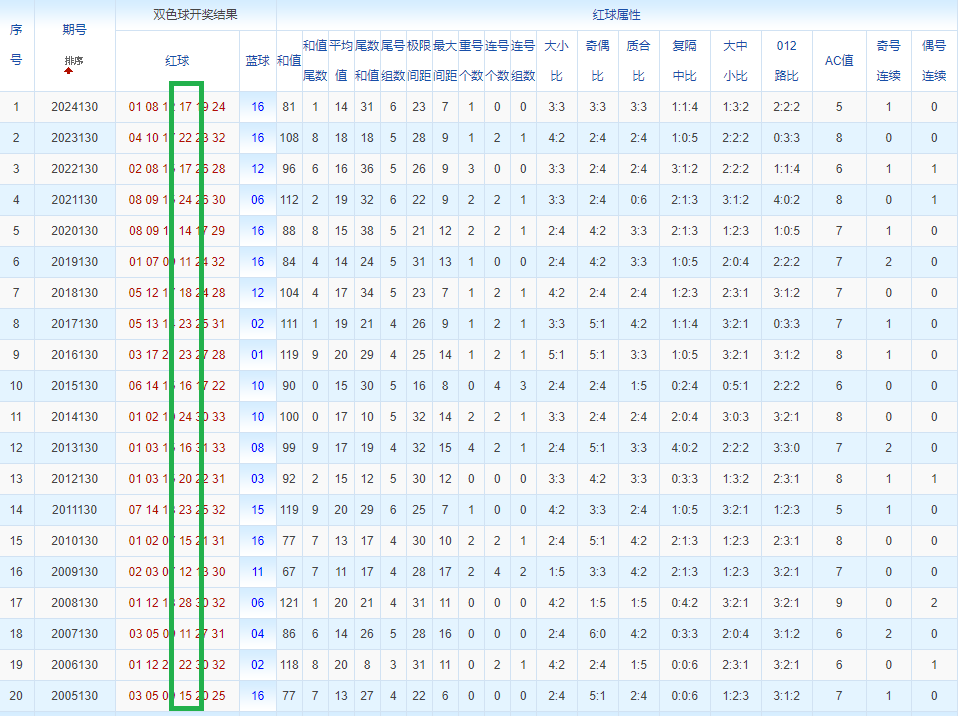Image resolution: width=963 pixels, height=716 pixels.
Task: Click the 红球 column header
Action: click(x=177, y=61)
